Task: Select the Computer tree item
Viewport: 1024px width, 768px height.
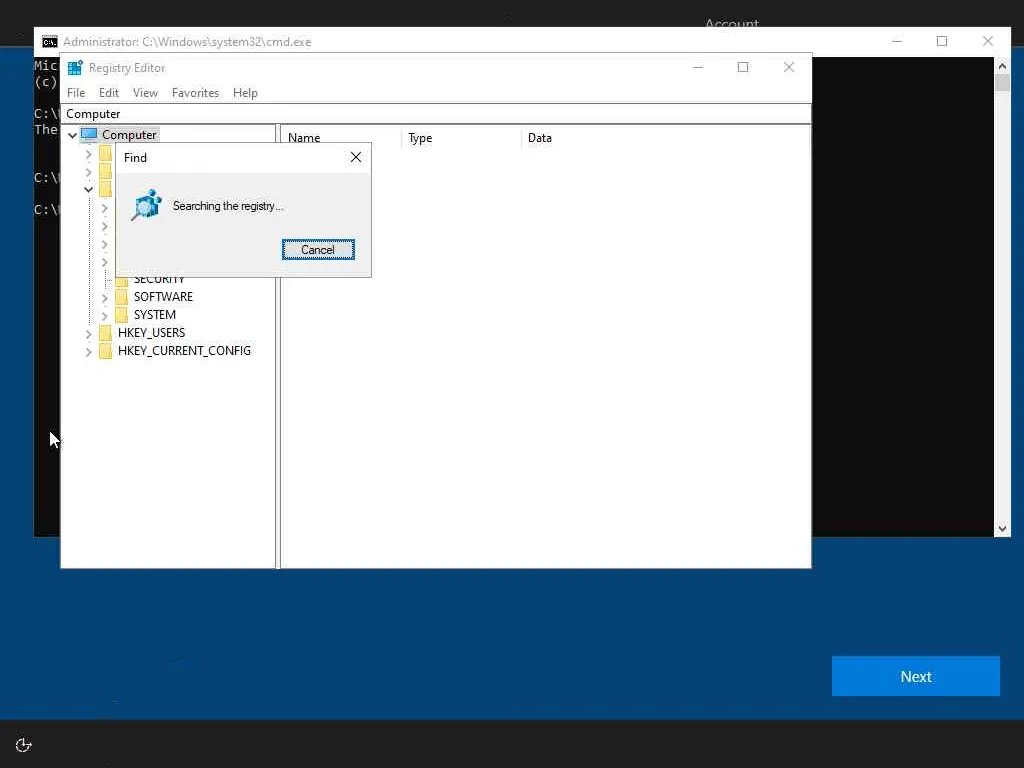Action: 129,135
